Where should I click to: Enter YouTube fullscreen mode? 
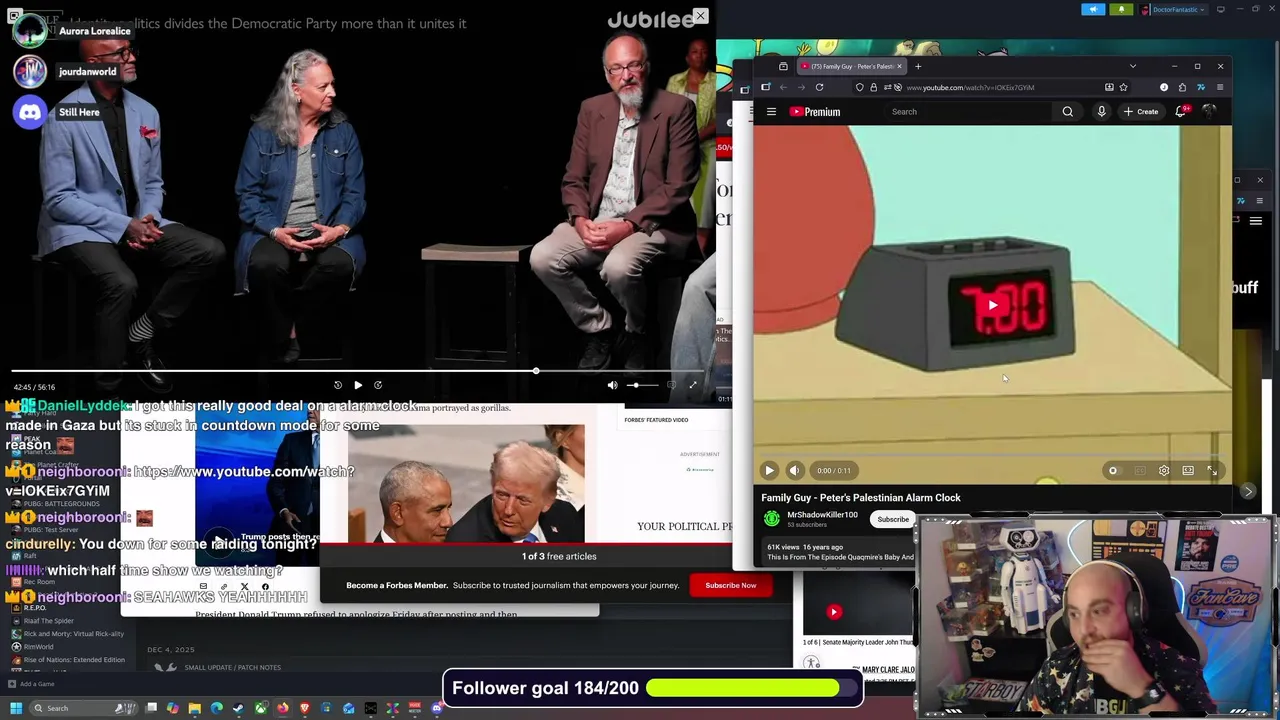1212,470
